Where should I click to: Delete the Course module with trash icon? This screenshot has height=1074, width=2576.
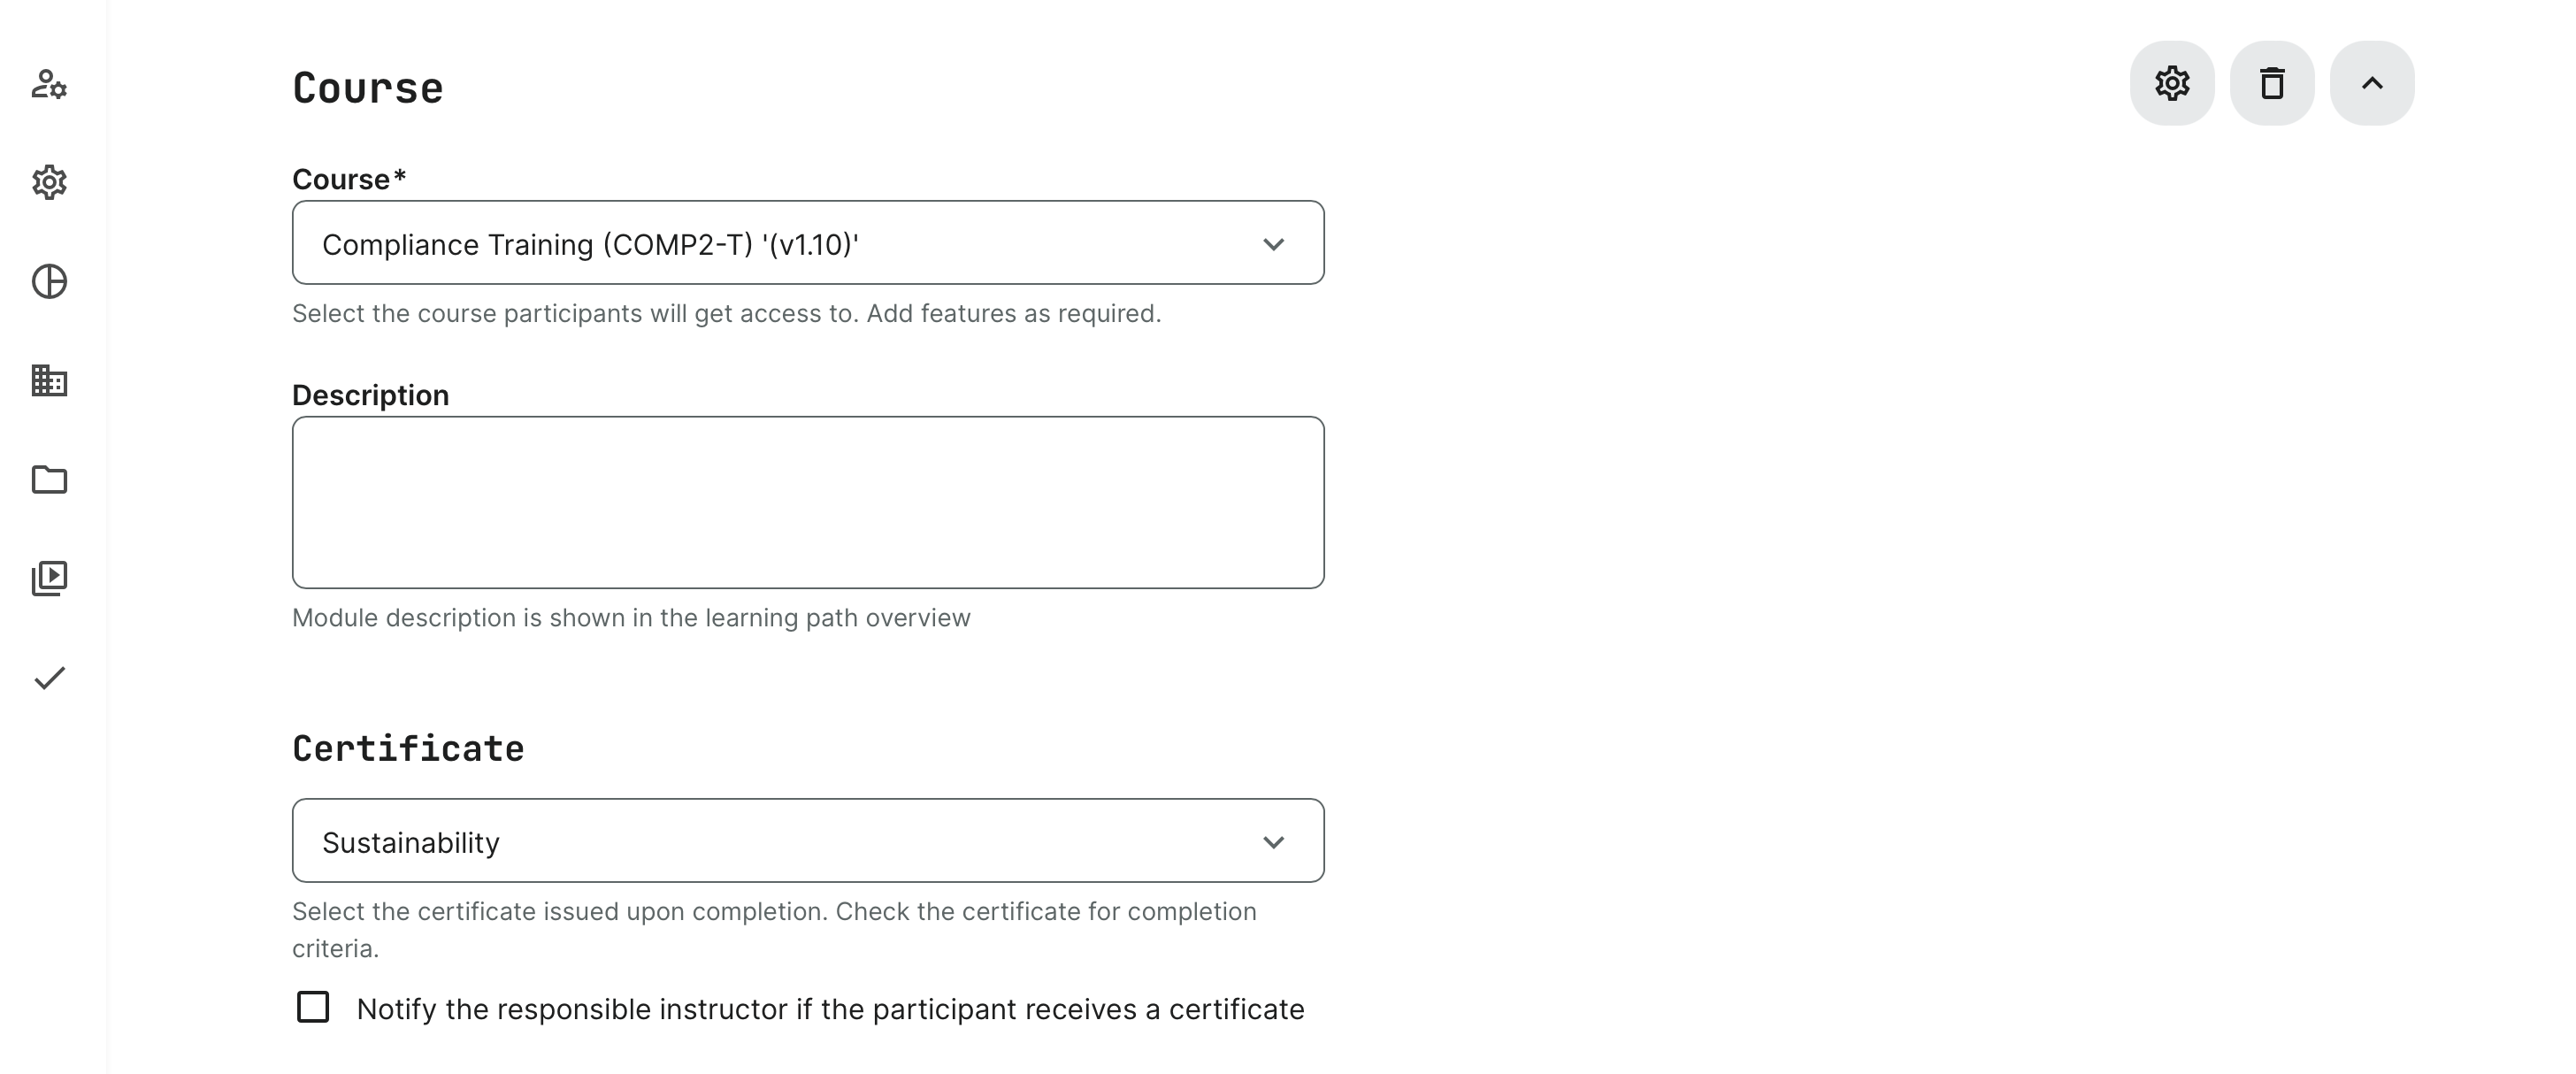pyautogui.click(x=2271, y=83)
